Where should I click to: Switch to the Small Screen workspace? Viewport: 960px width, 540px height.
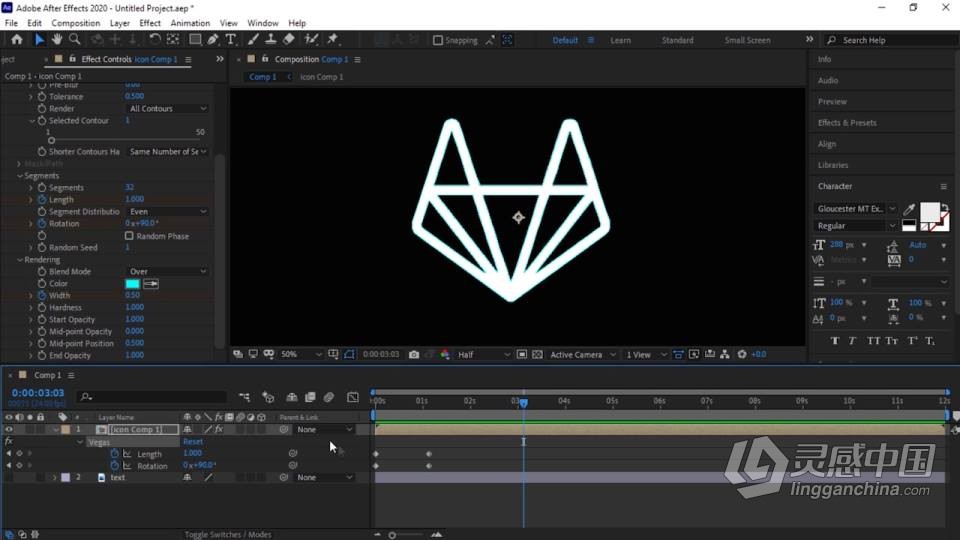pyautogui.click(x=747, y=40)
